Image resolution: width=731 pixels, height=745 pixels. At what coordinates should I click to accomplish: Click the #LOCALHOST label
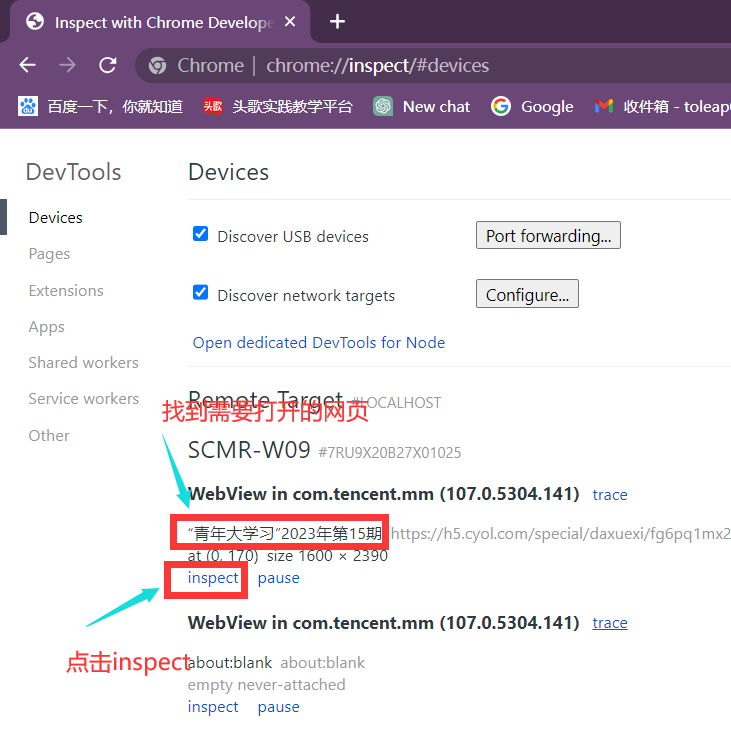pos(396,403)
